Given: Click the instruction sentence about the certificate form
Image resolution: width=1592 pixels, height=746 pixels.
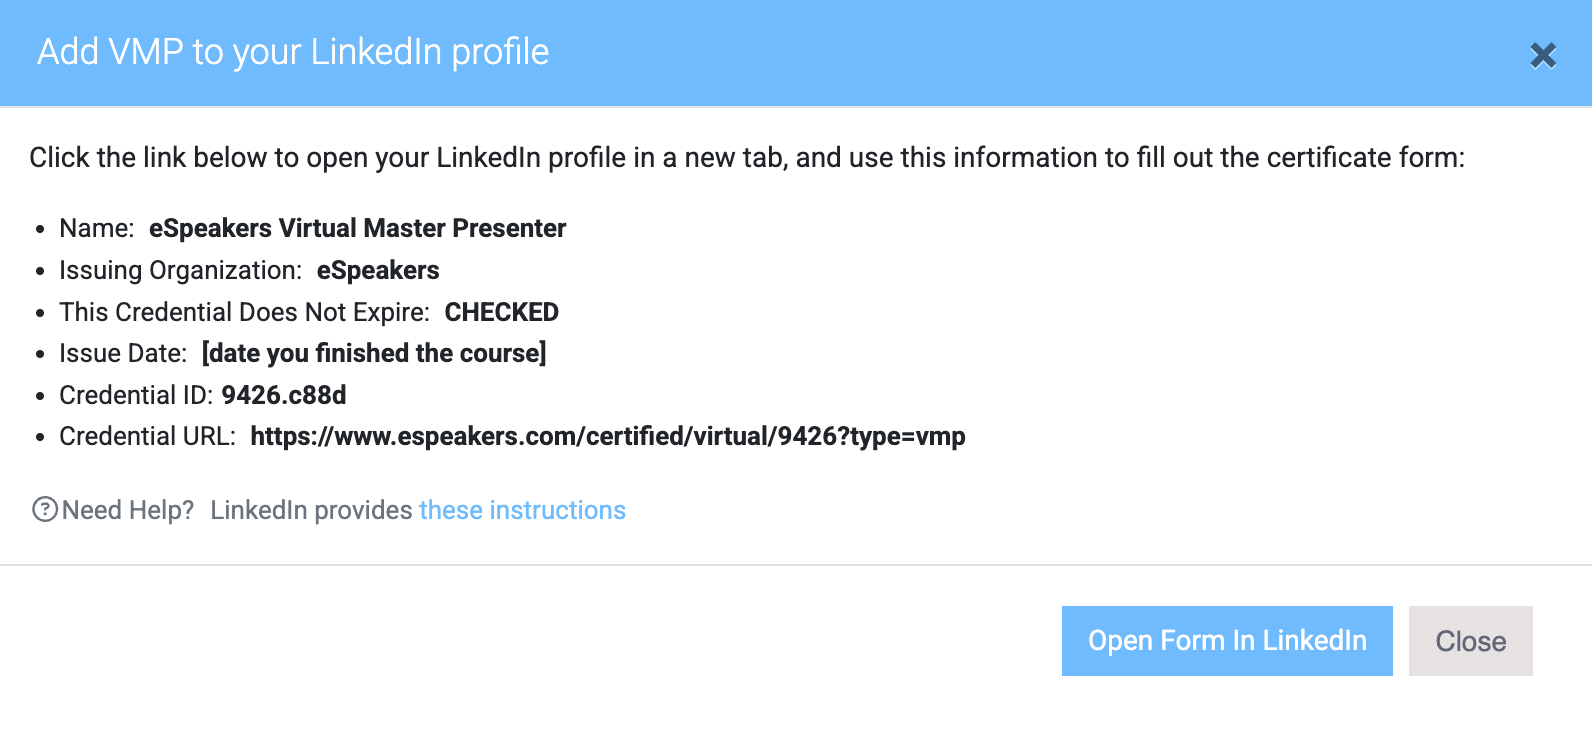Looking at the screenshot, I should coord(746,158).
